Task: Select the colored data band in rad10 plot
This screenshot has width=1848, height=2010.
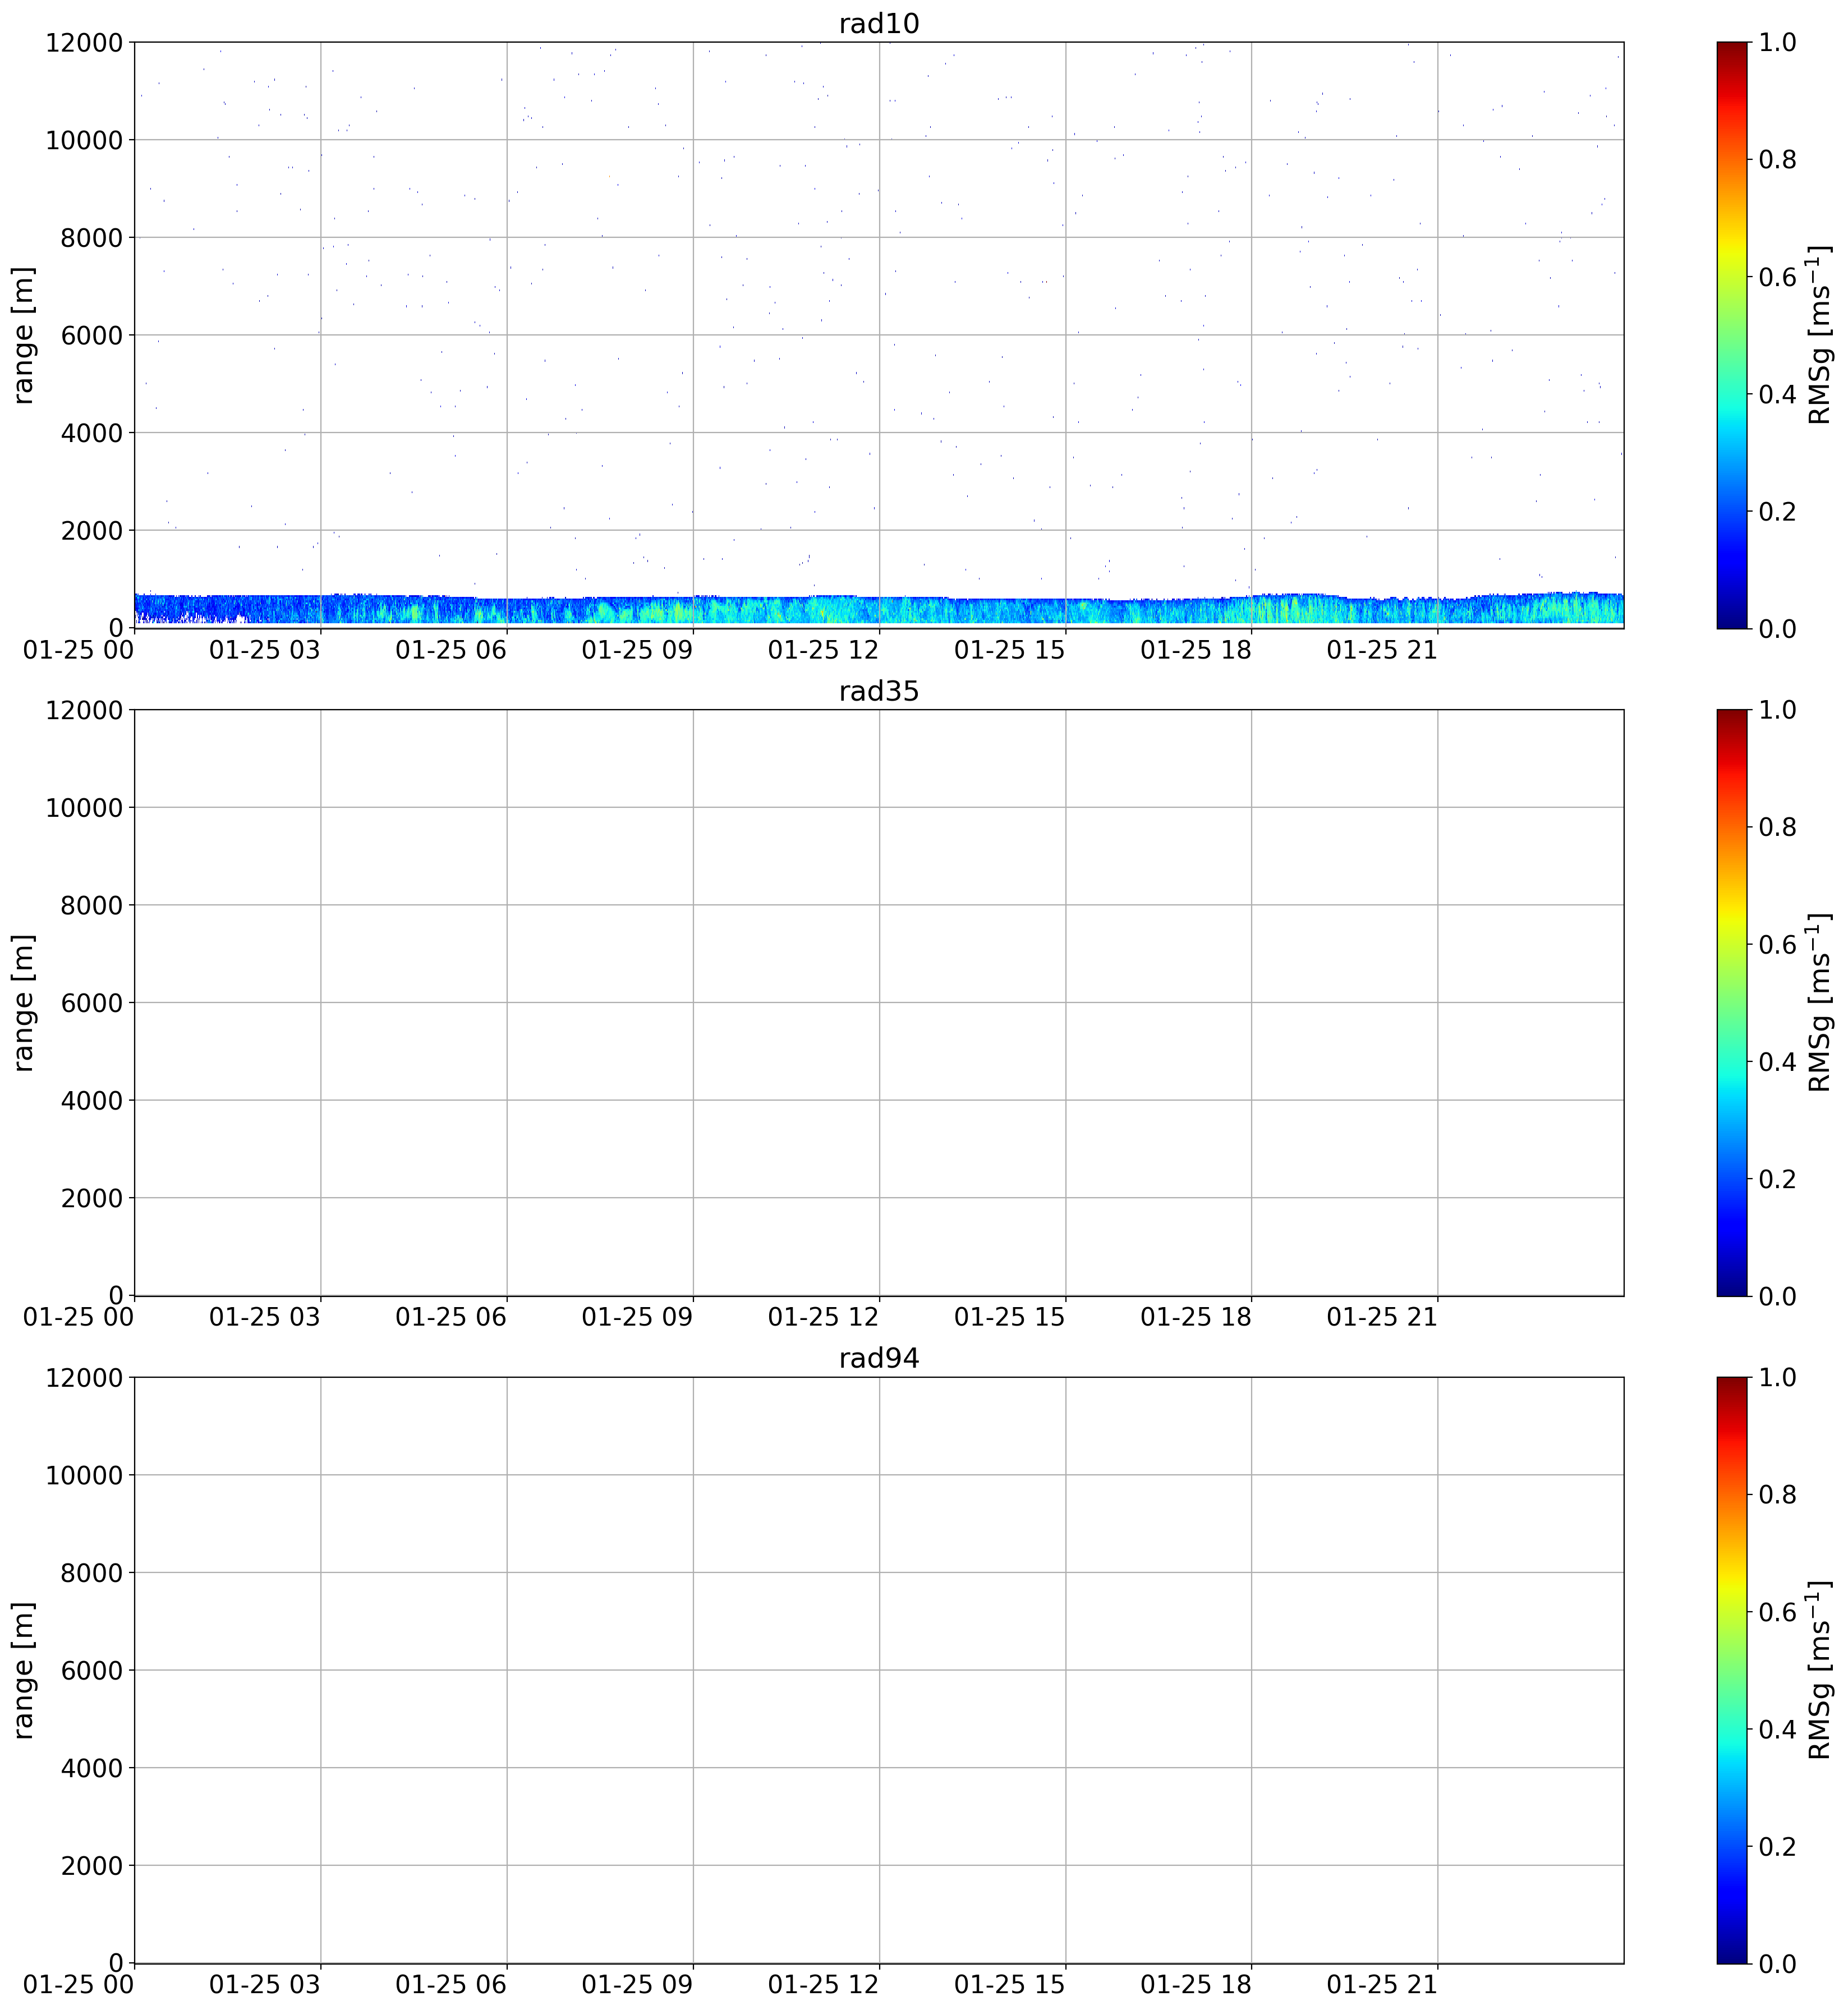Action: 879,609
